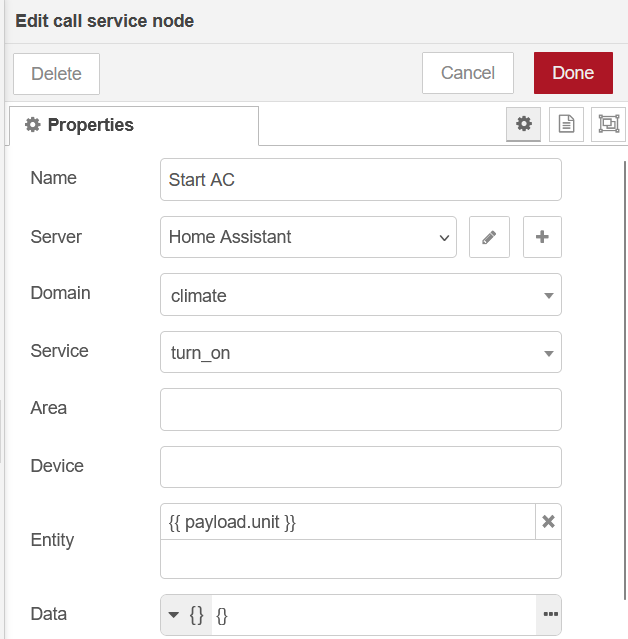Viewport: 628px width, 639px height.
Task: Open the Domain dropdown arrow
Action: point(549,296)
